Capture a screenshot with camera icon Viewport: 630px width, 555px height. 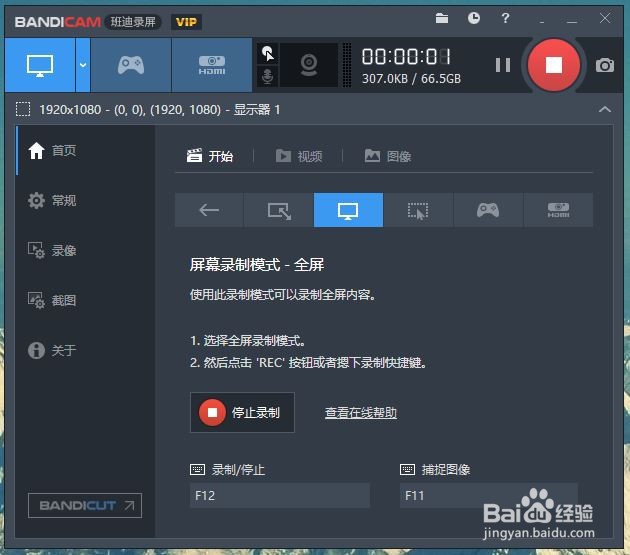click(x=605, y=65)
